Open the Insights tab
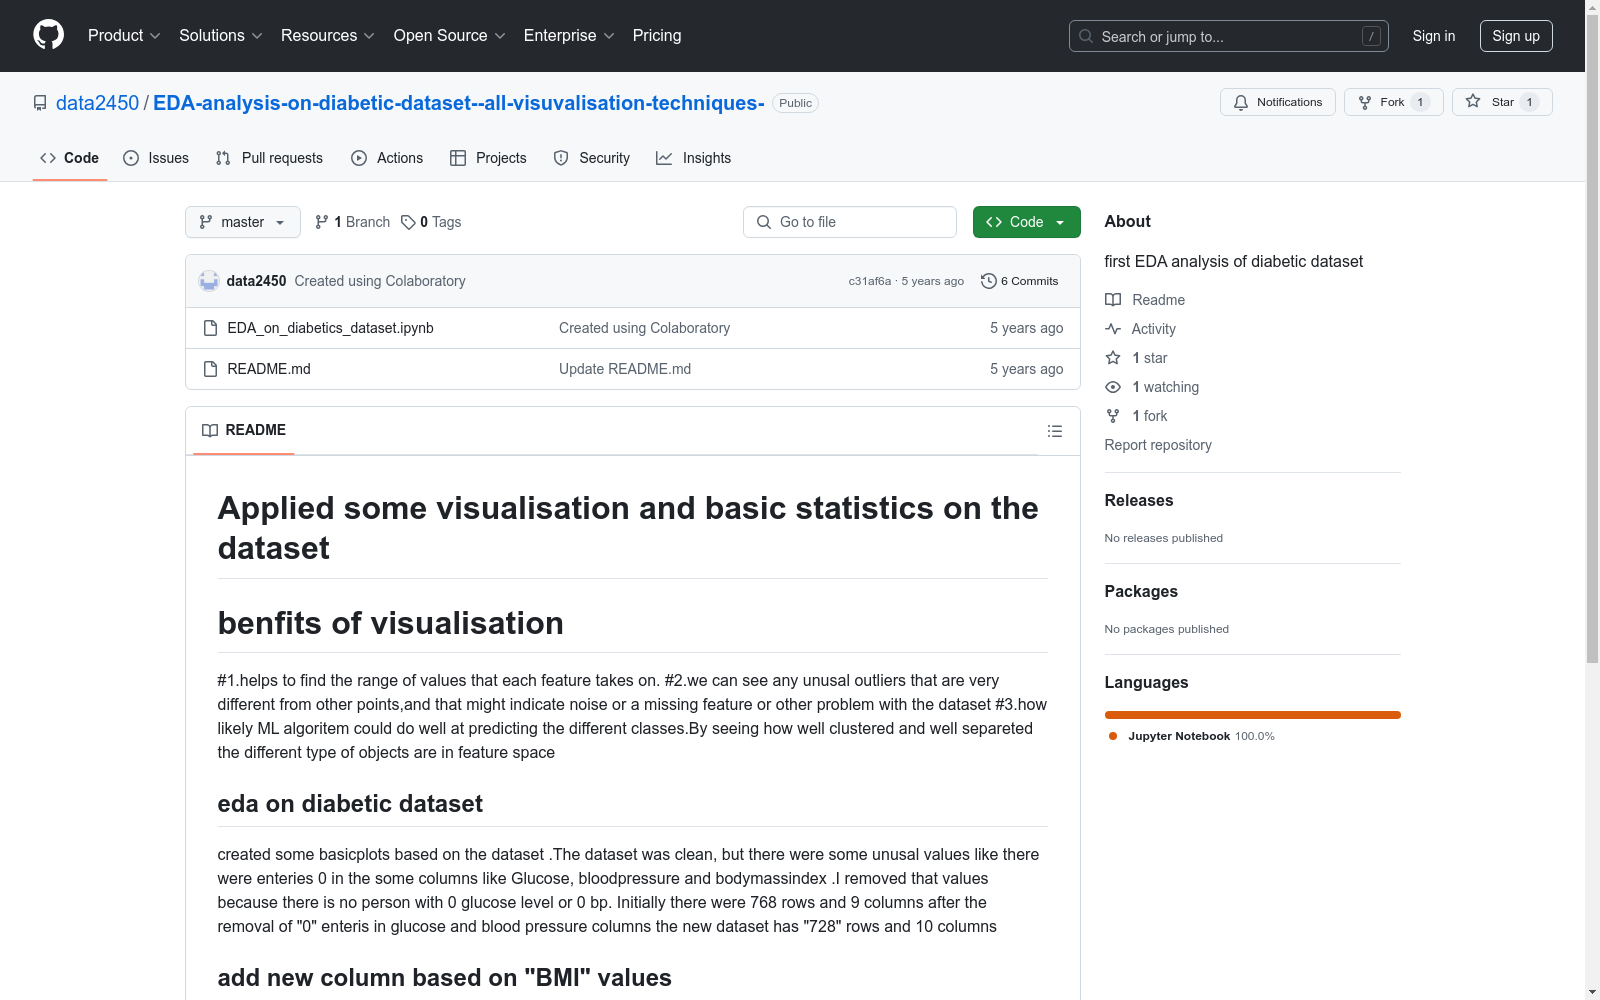Image resolution: width=1600 pixels, height=1000 pixels. (694, 158)
